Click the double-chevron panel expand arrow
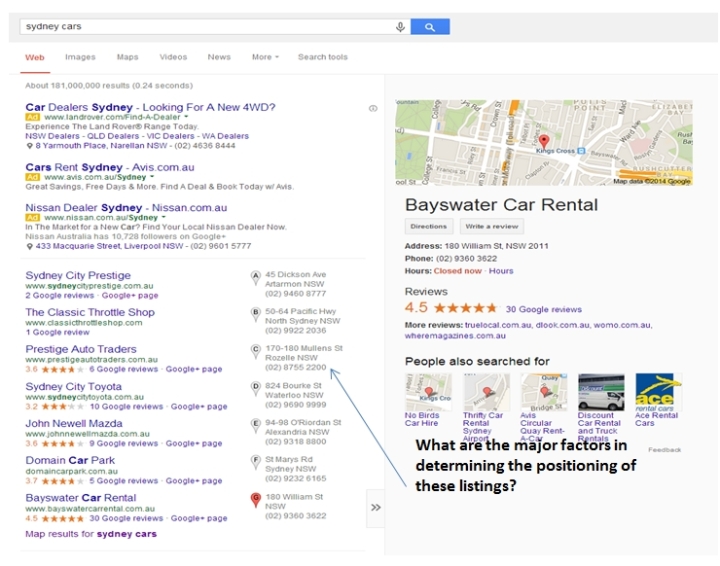Screen dimensions: 720x566 click(376, 508)
